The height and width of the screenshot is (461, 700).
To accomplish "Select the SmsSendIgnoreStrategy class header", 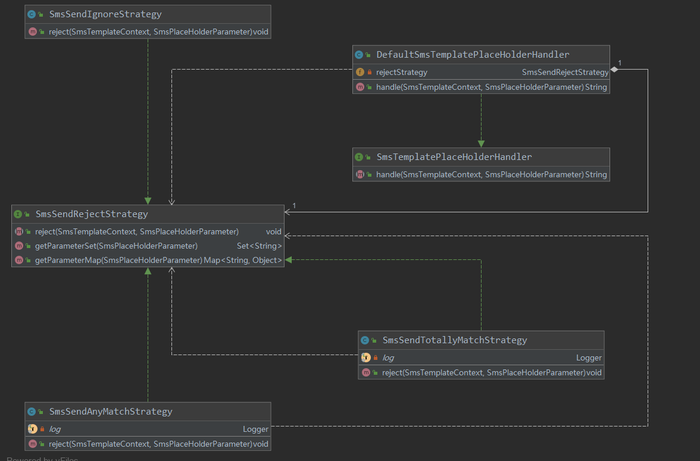I will point(148,14).
